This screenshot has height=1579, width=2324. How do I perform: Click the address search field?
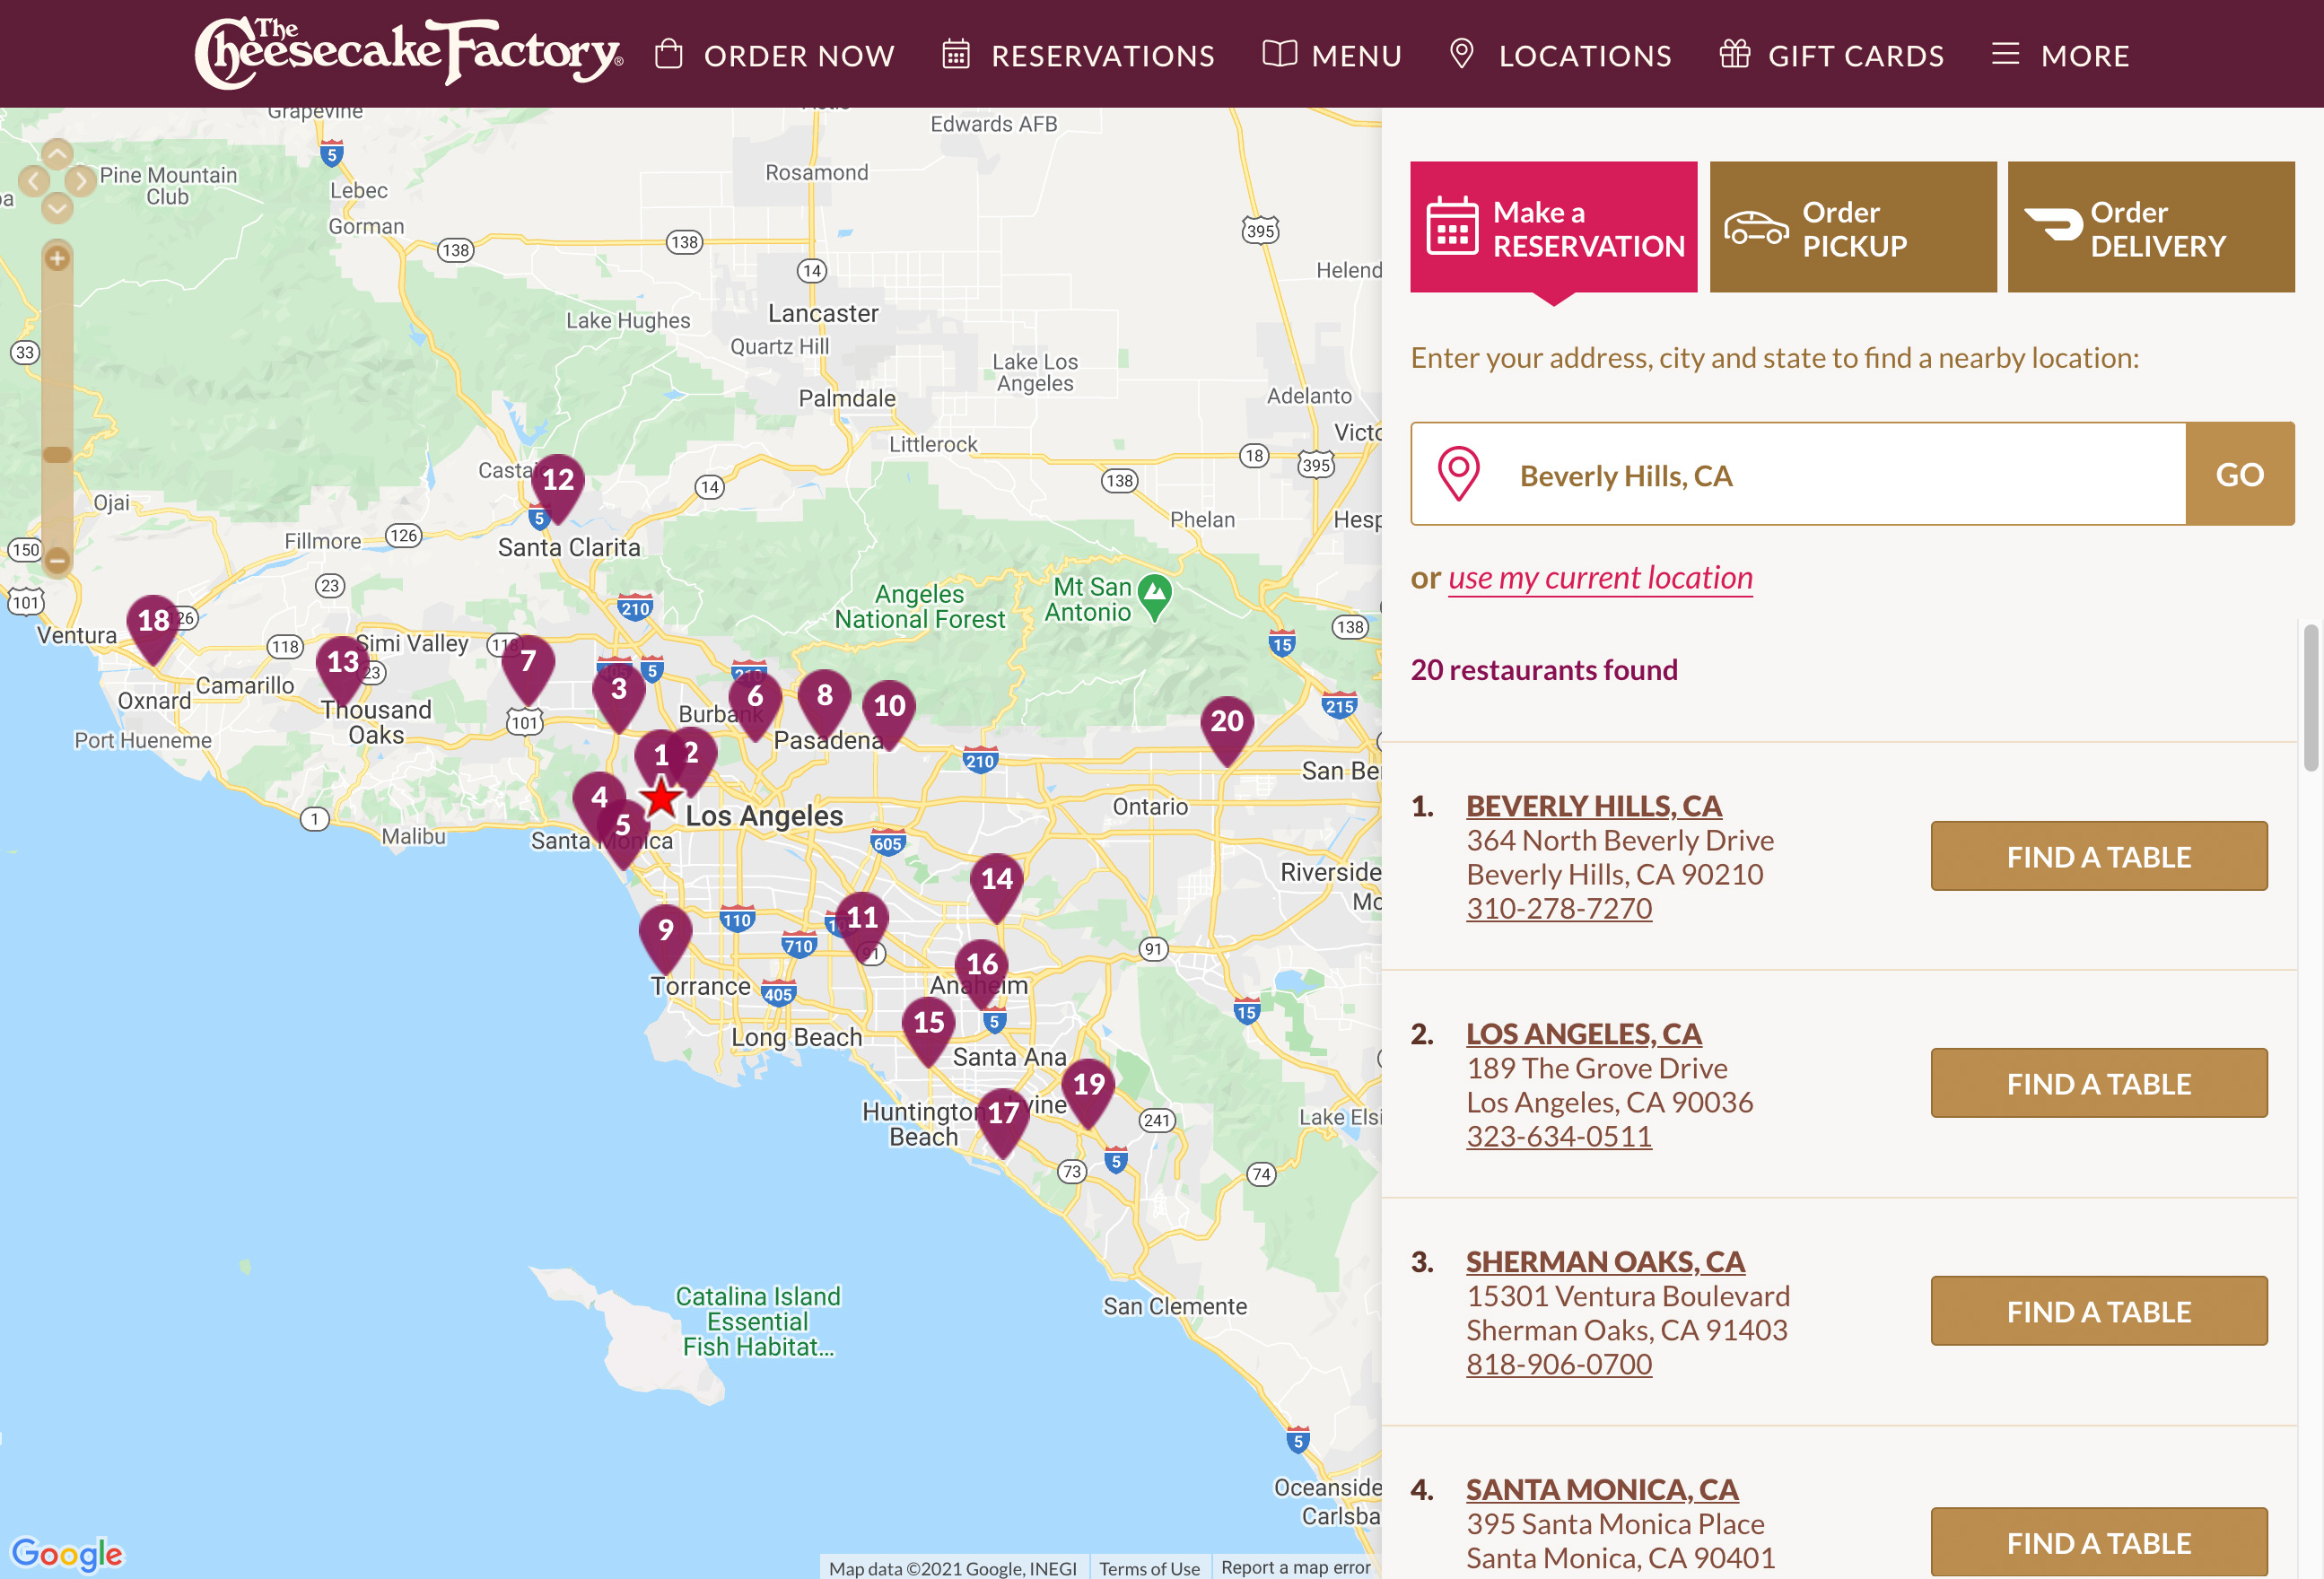pos(1798,474)
